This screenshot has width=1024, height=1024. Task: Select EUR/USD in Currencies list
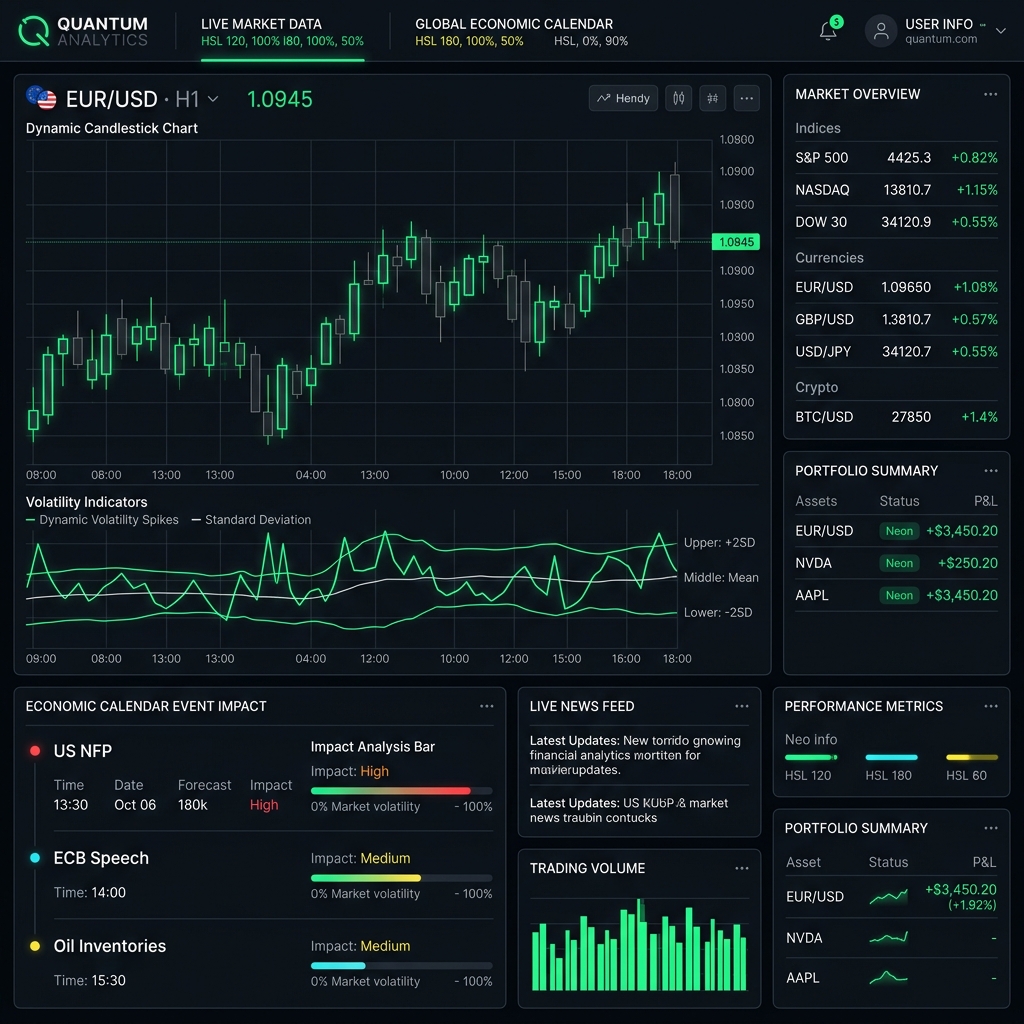[x=896, y=287]
